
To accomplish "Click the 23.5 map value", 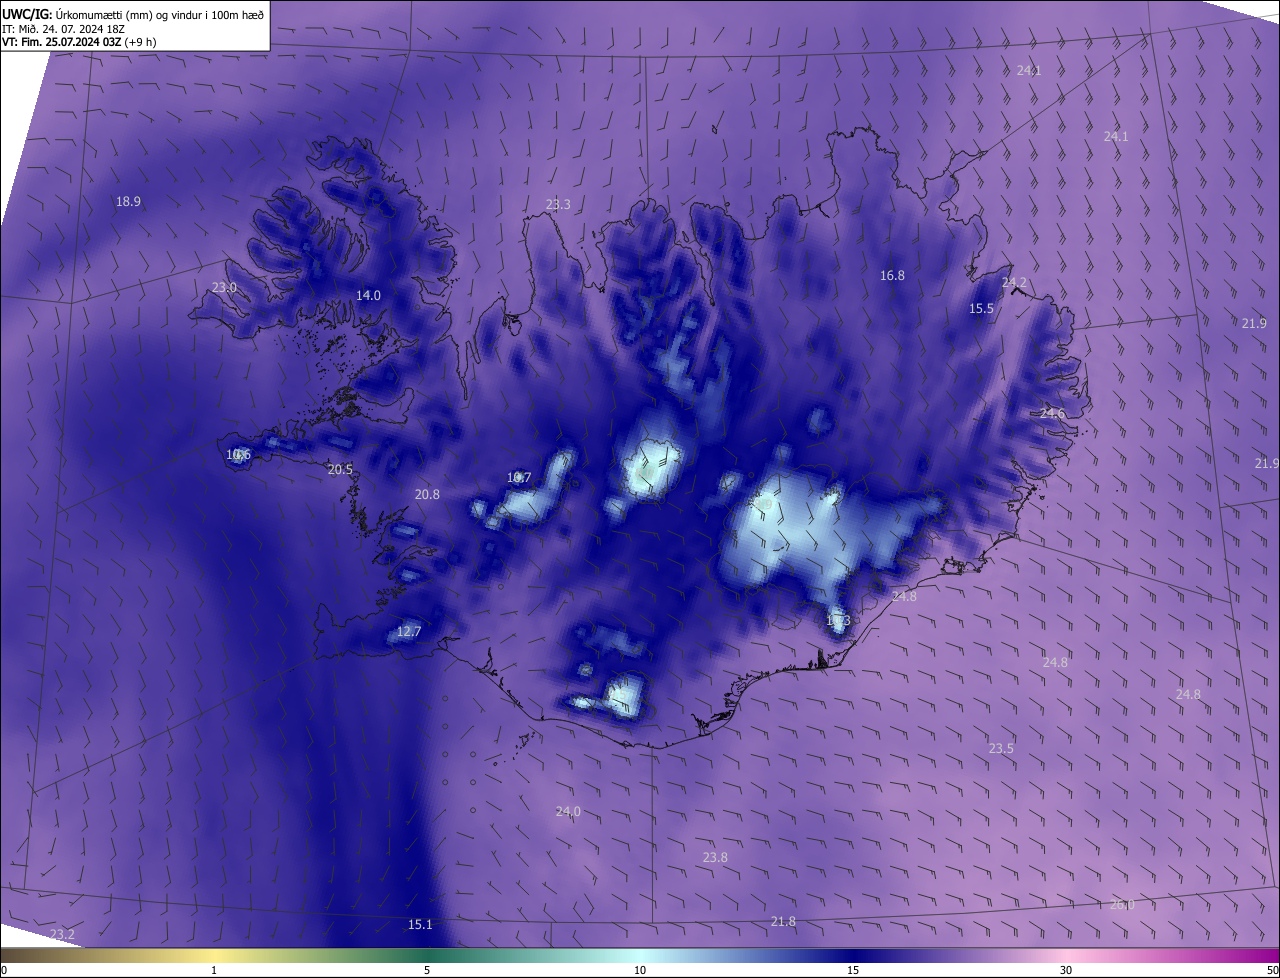I will coord(1001,748).
